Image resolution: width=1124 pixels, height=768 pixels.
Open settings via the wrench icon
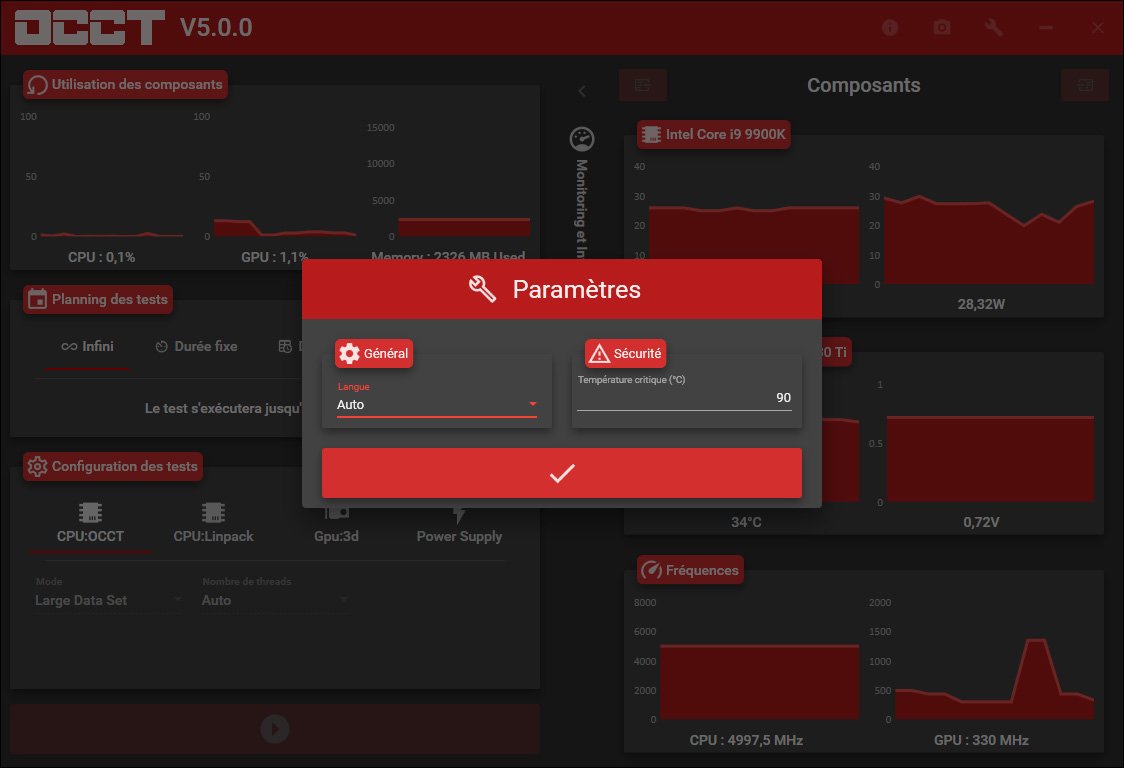(x=993, y=28)
